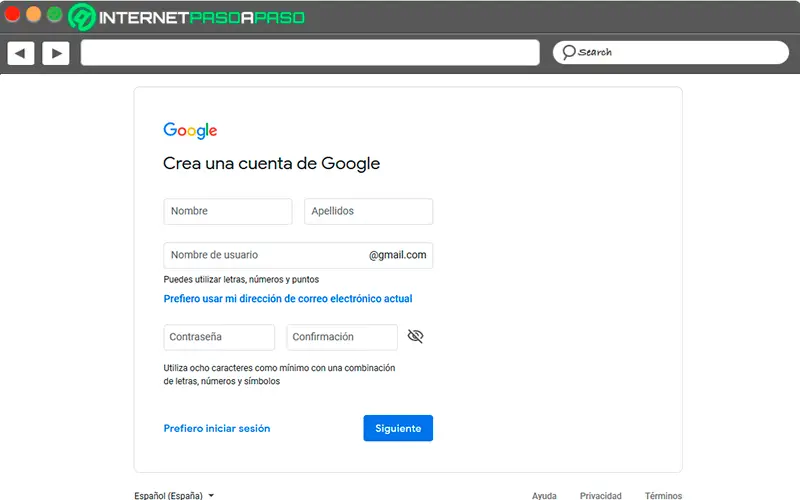Click the Google logo
Image resolution: width=800 pixels, height=500 pixels.
click(x=190, y=130)
